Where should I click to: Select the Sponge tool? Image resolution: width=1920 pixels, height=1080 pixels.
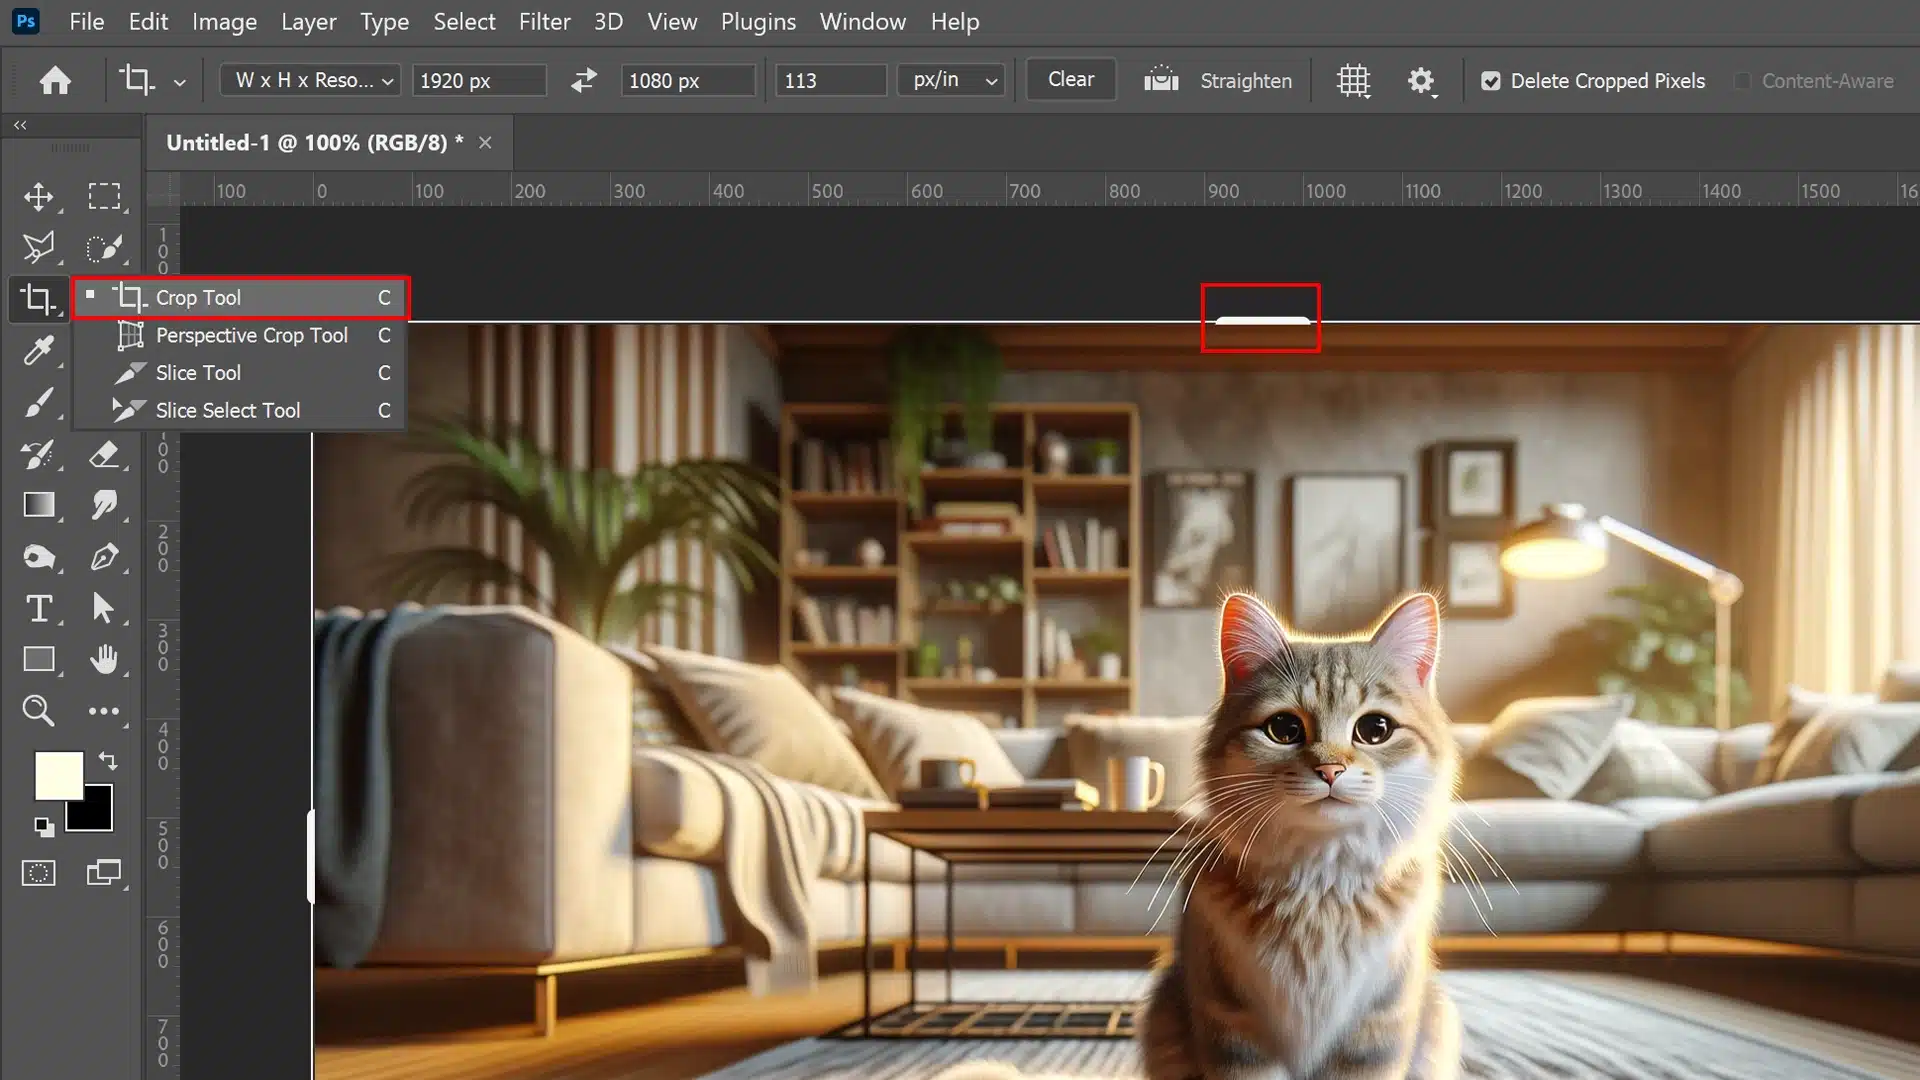pyautogui.click(x=39, y=557)
